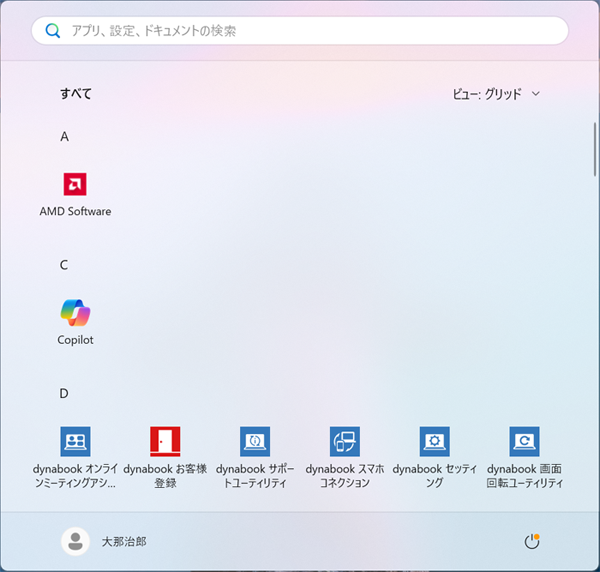Screen dimensions: 600x572
Task: Open dynabook スマホコネクション app
Action: click(x=345, y=458)
